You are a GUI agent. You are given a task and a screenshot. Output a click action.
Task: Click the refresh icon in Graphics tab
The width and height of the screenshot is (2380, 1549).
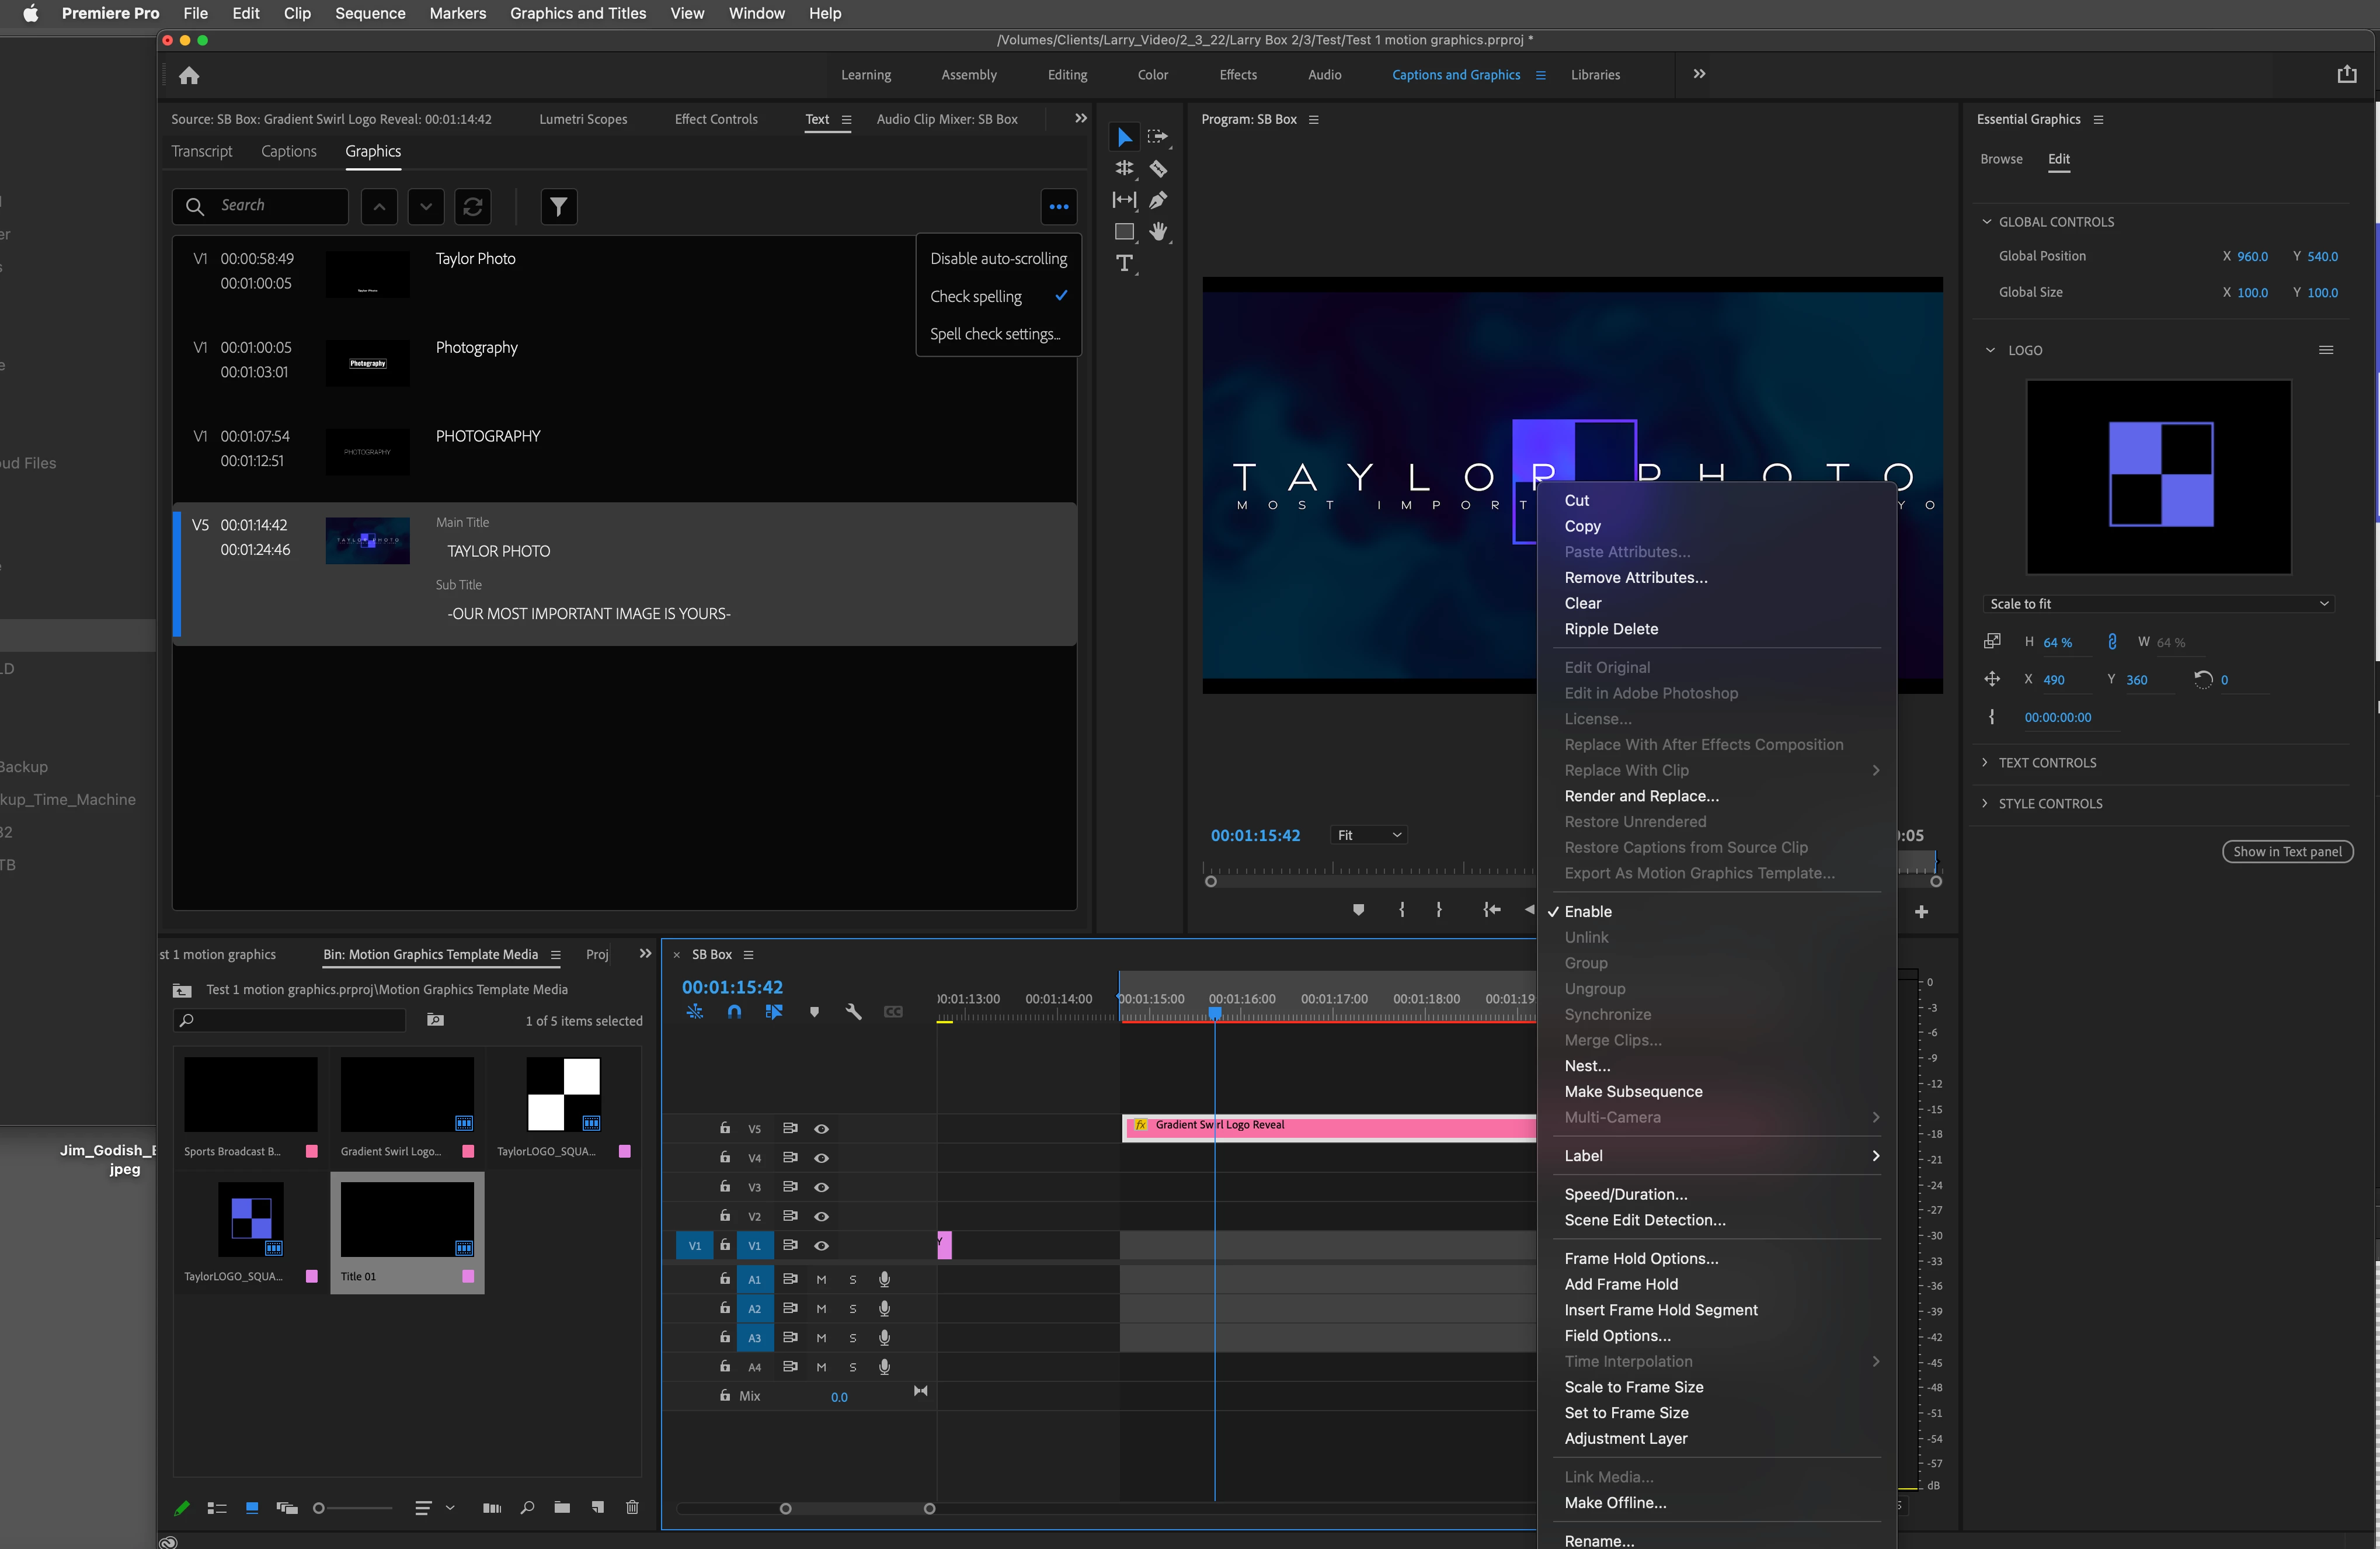click(473, 207)
